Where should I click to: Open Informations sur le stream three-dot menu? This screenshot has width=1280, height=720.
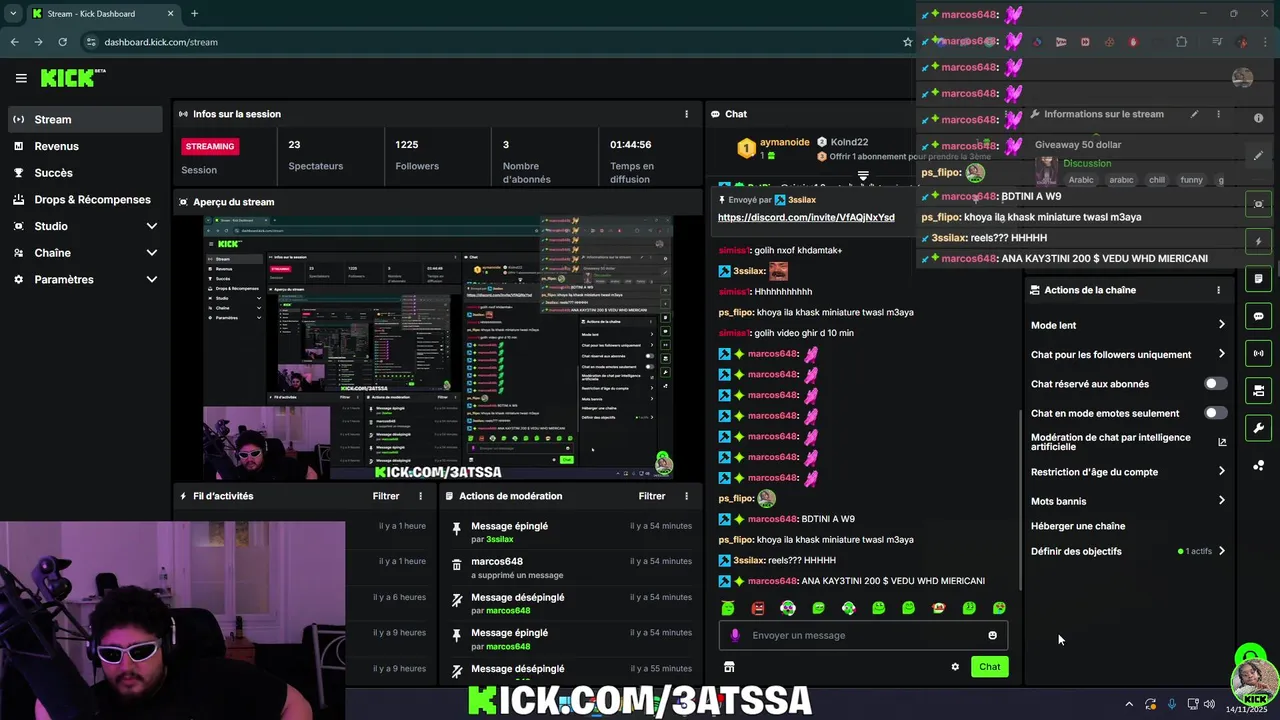[x=1218, y=114]
